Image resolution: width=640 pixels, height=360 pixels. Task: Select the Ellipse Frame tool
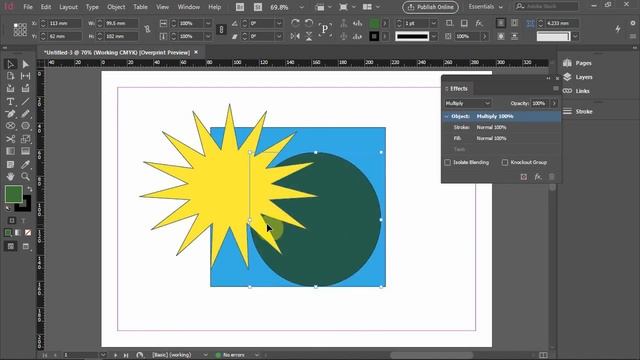point(11,126)
